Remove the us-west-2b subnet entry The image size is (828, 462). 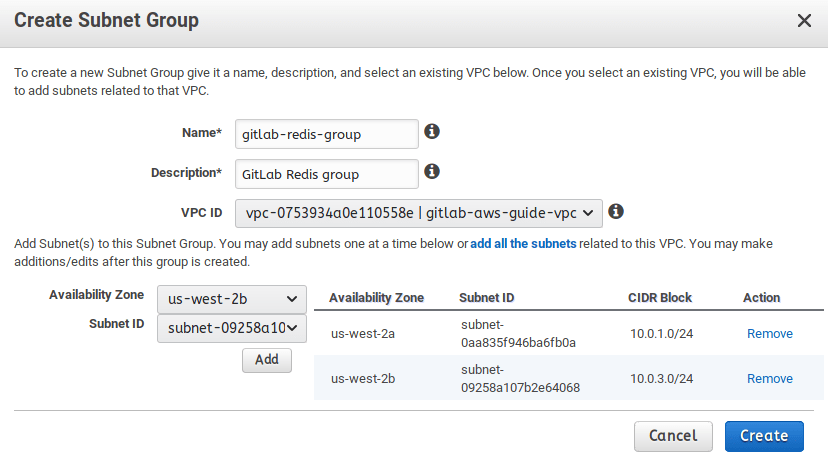click(x=769, y=379)
